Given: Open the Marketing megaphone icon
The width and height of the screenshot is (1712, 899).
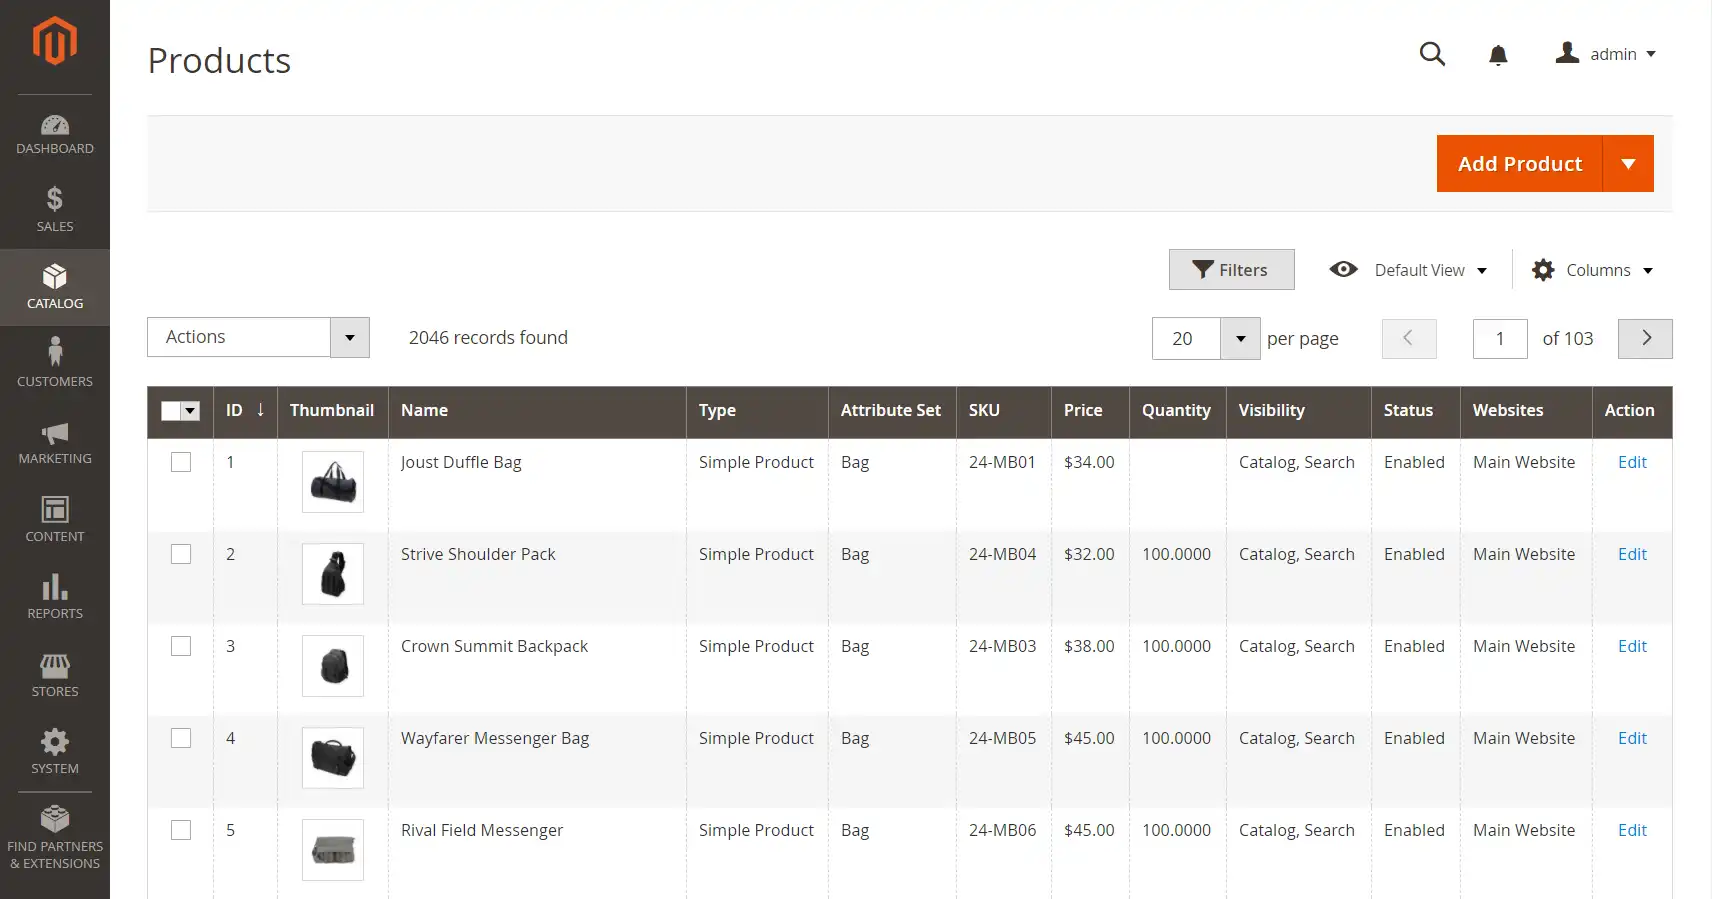Looking at the screenshot, I should (55, 434).
